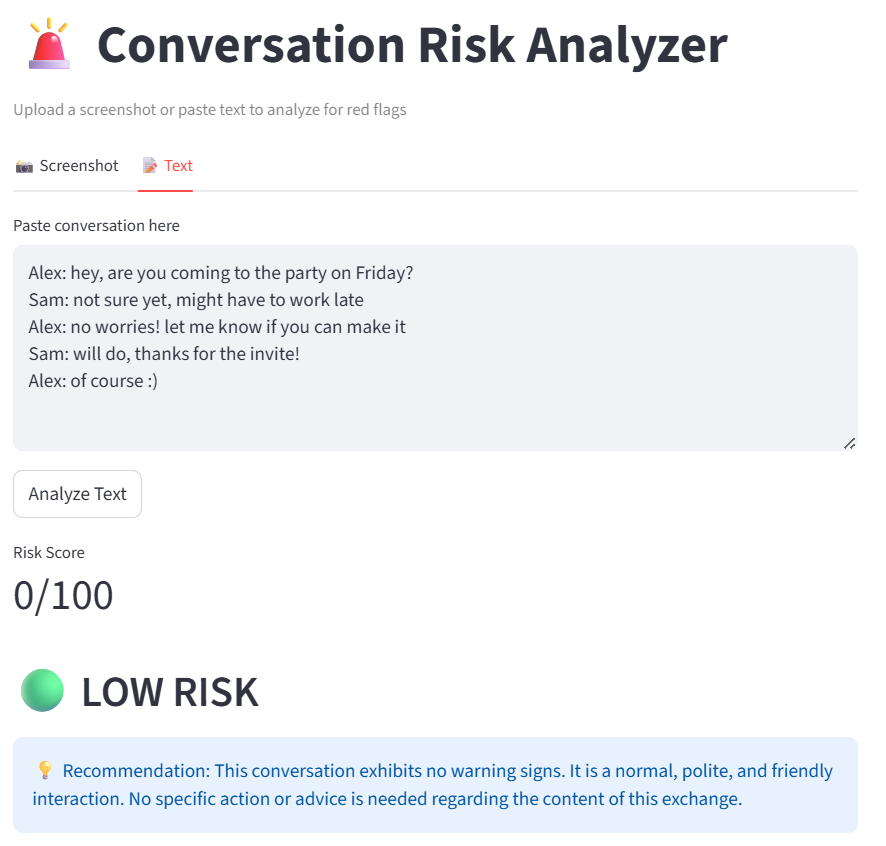Click the blue Recommendation info box
The image size is (886, 846).
tap(435, 784)
